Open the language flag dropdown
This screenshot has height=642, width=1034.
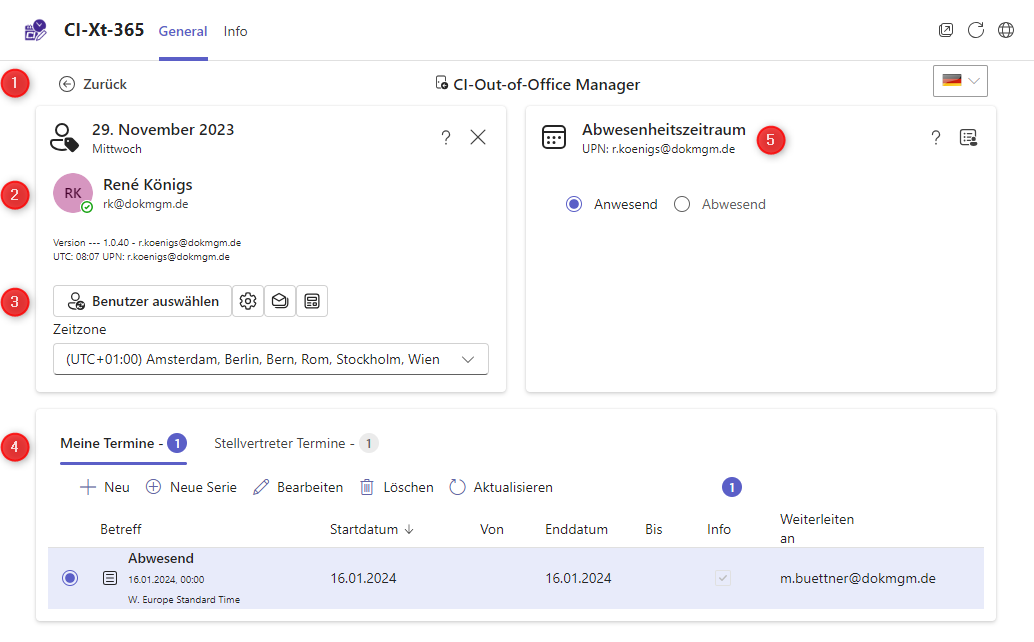960,81
